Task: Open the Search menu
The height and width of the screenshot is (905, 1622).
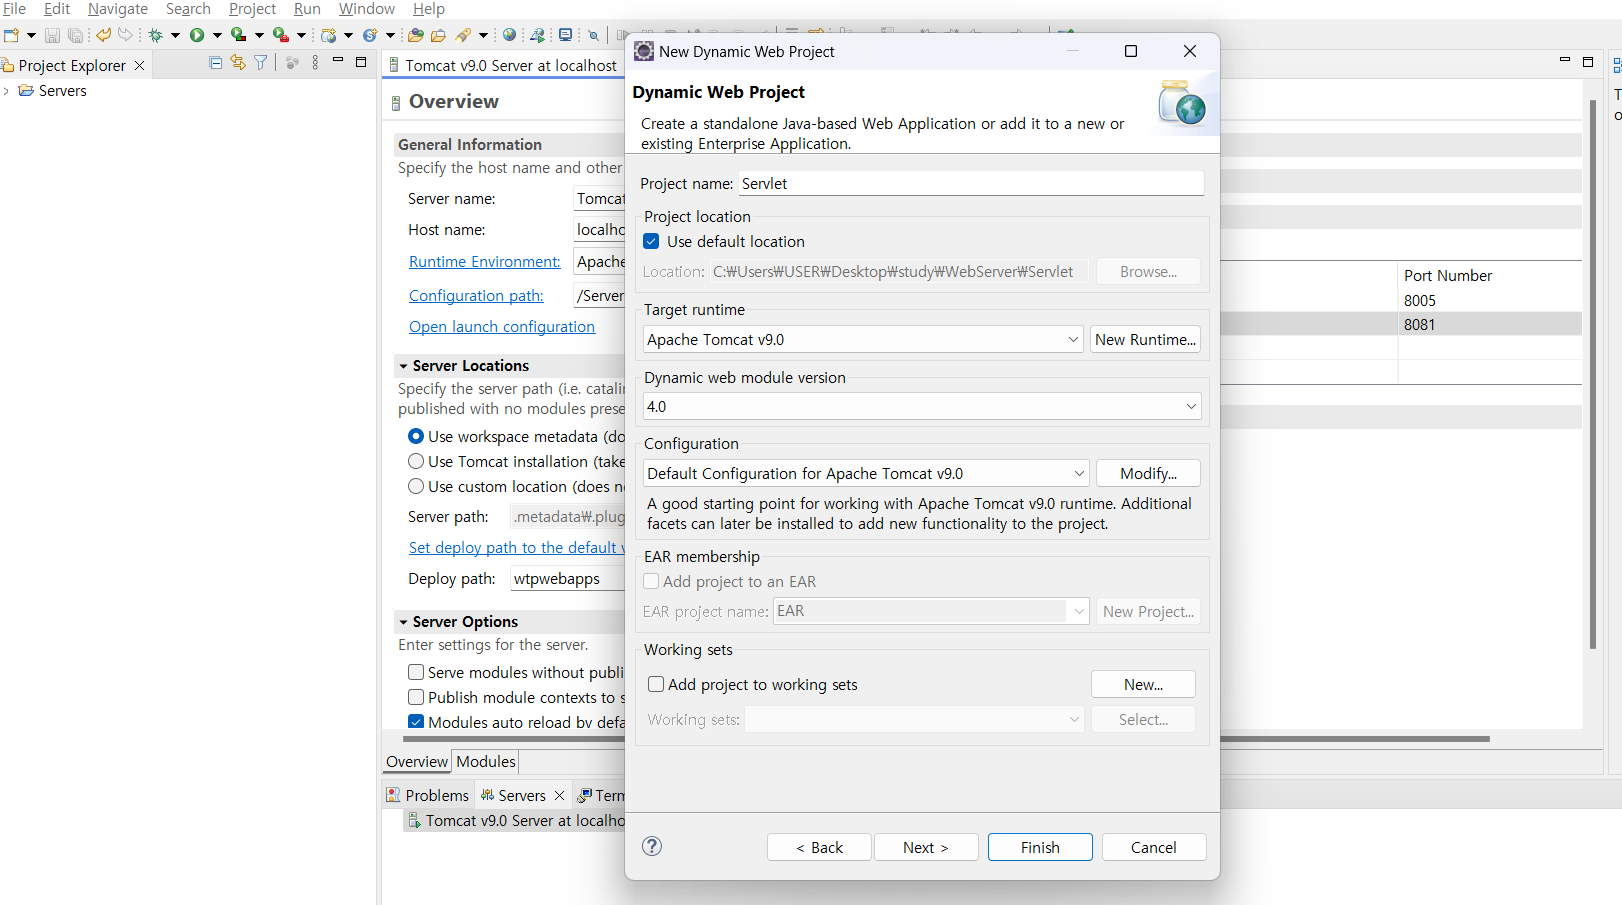Action: [x=188, y=9]
